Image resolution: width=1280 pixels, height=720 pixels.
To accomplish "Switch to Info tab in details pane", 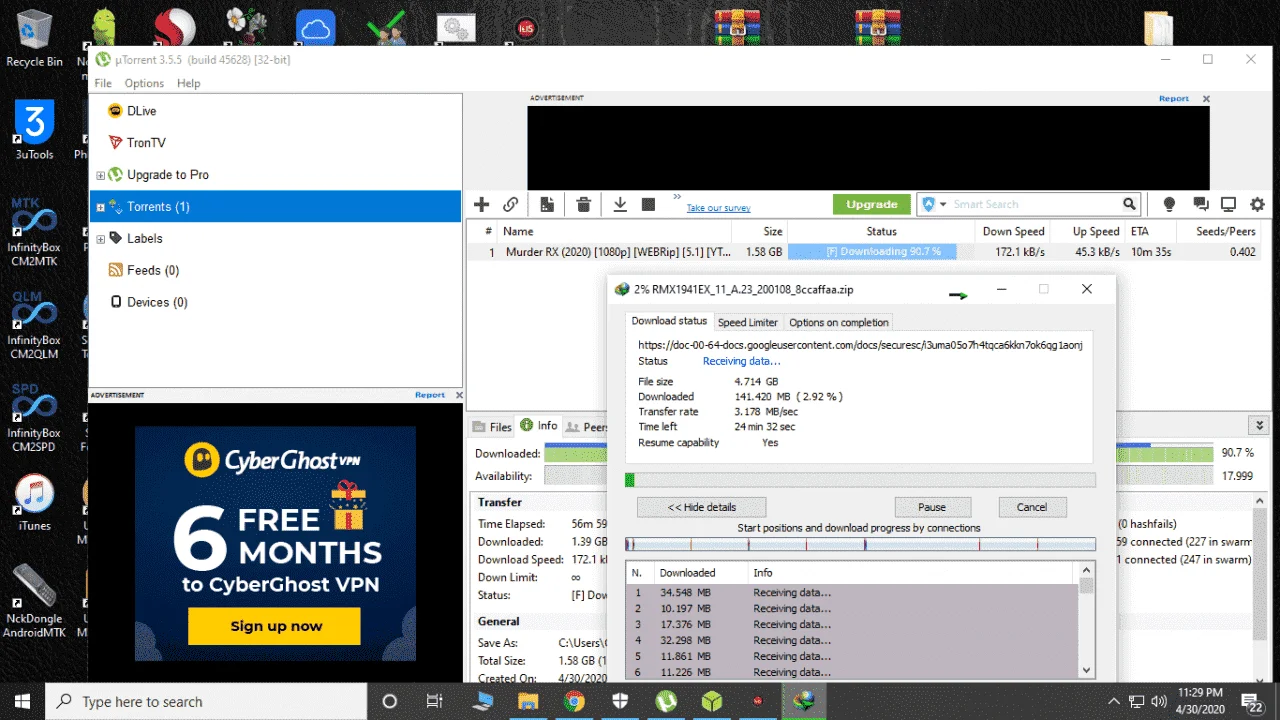I will point(539,426).
